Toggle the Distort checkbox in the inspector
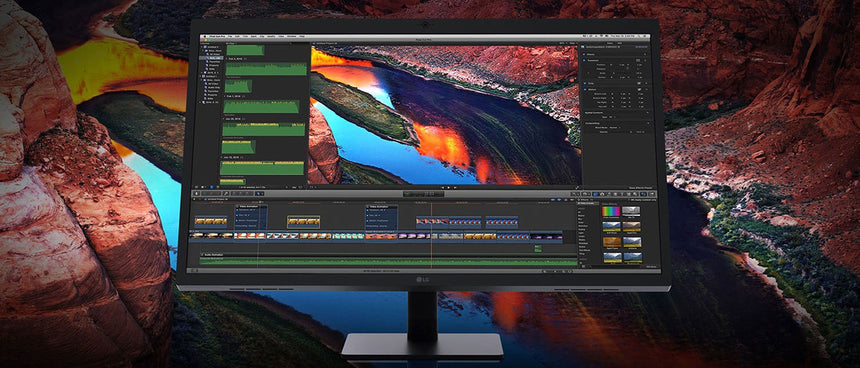The height and width of the screenshot is (368, 860). tap(585, 89)
